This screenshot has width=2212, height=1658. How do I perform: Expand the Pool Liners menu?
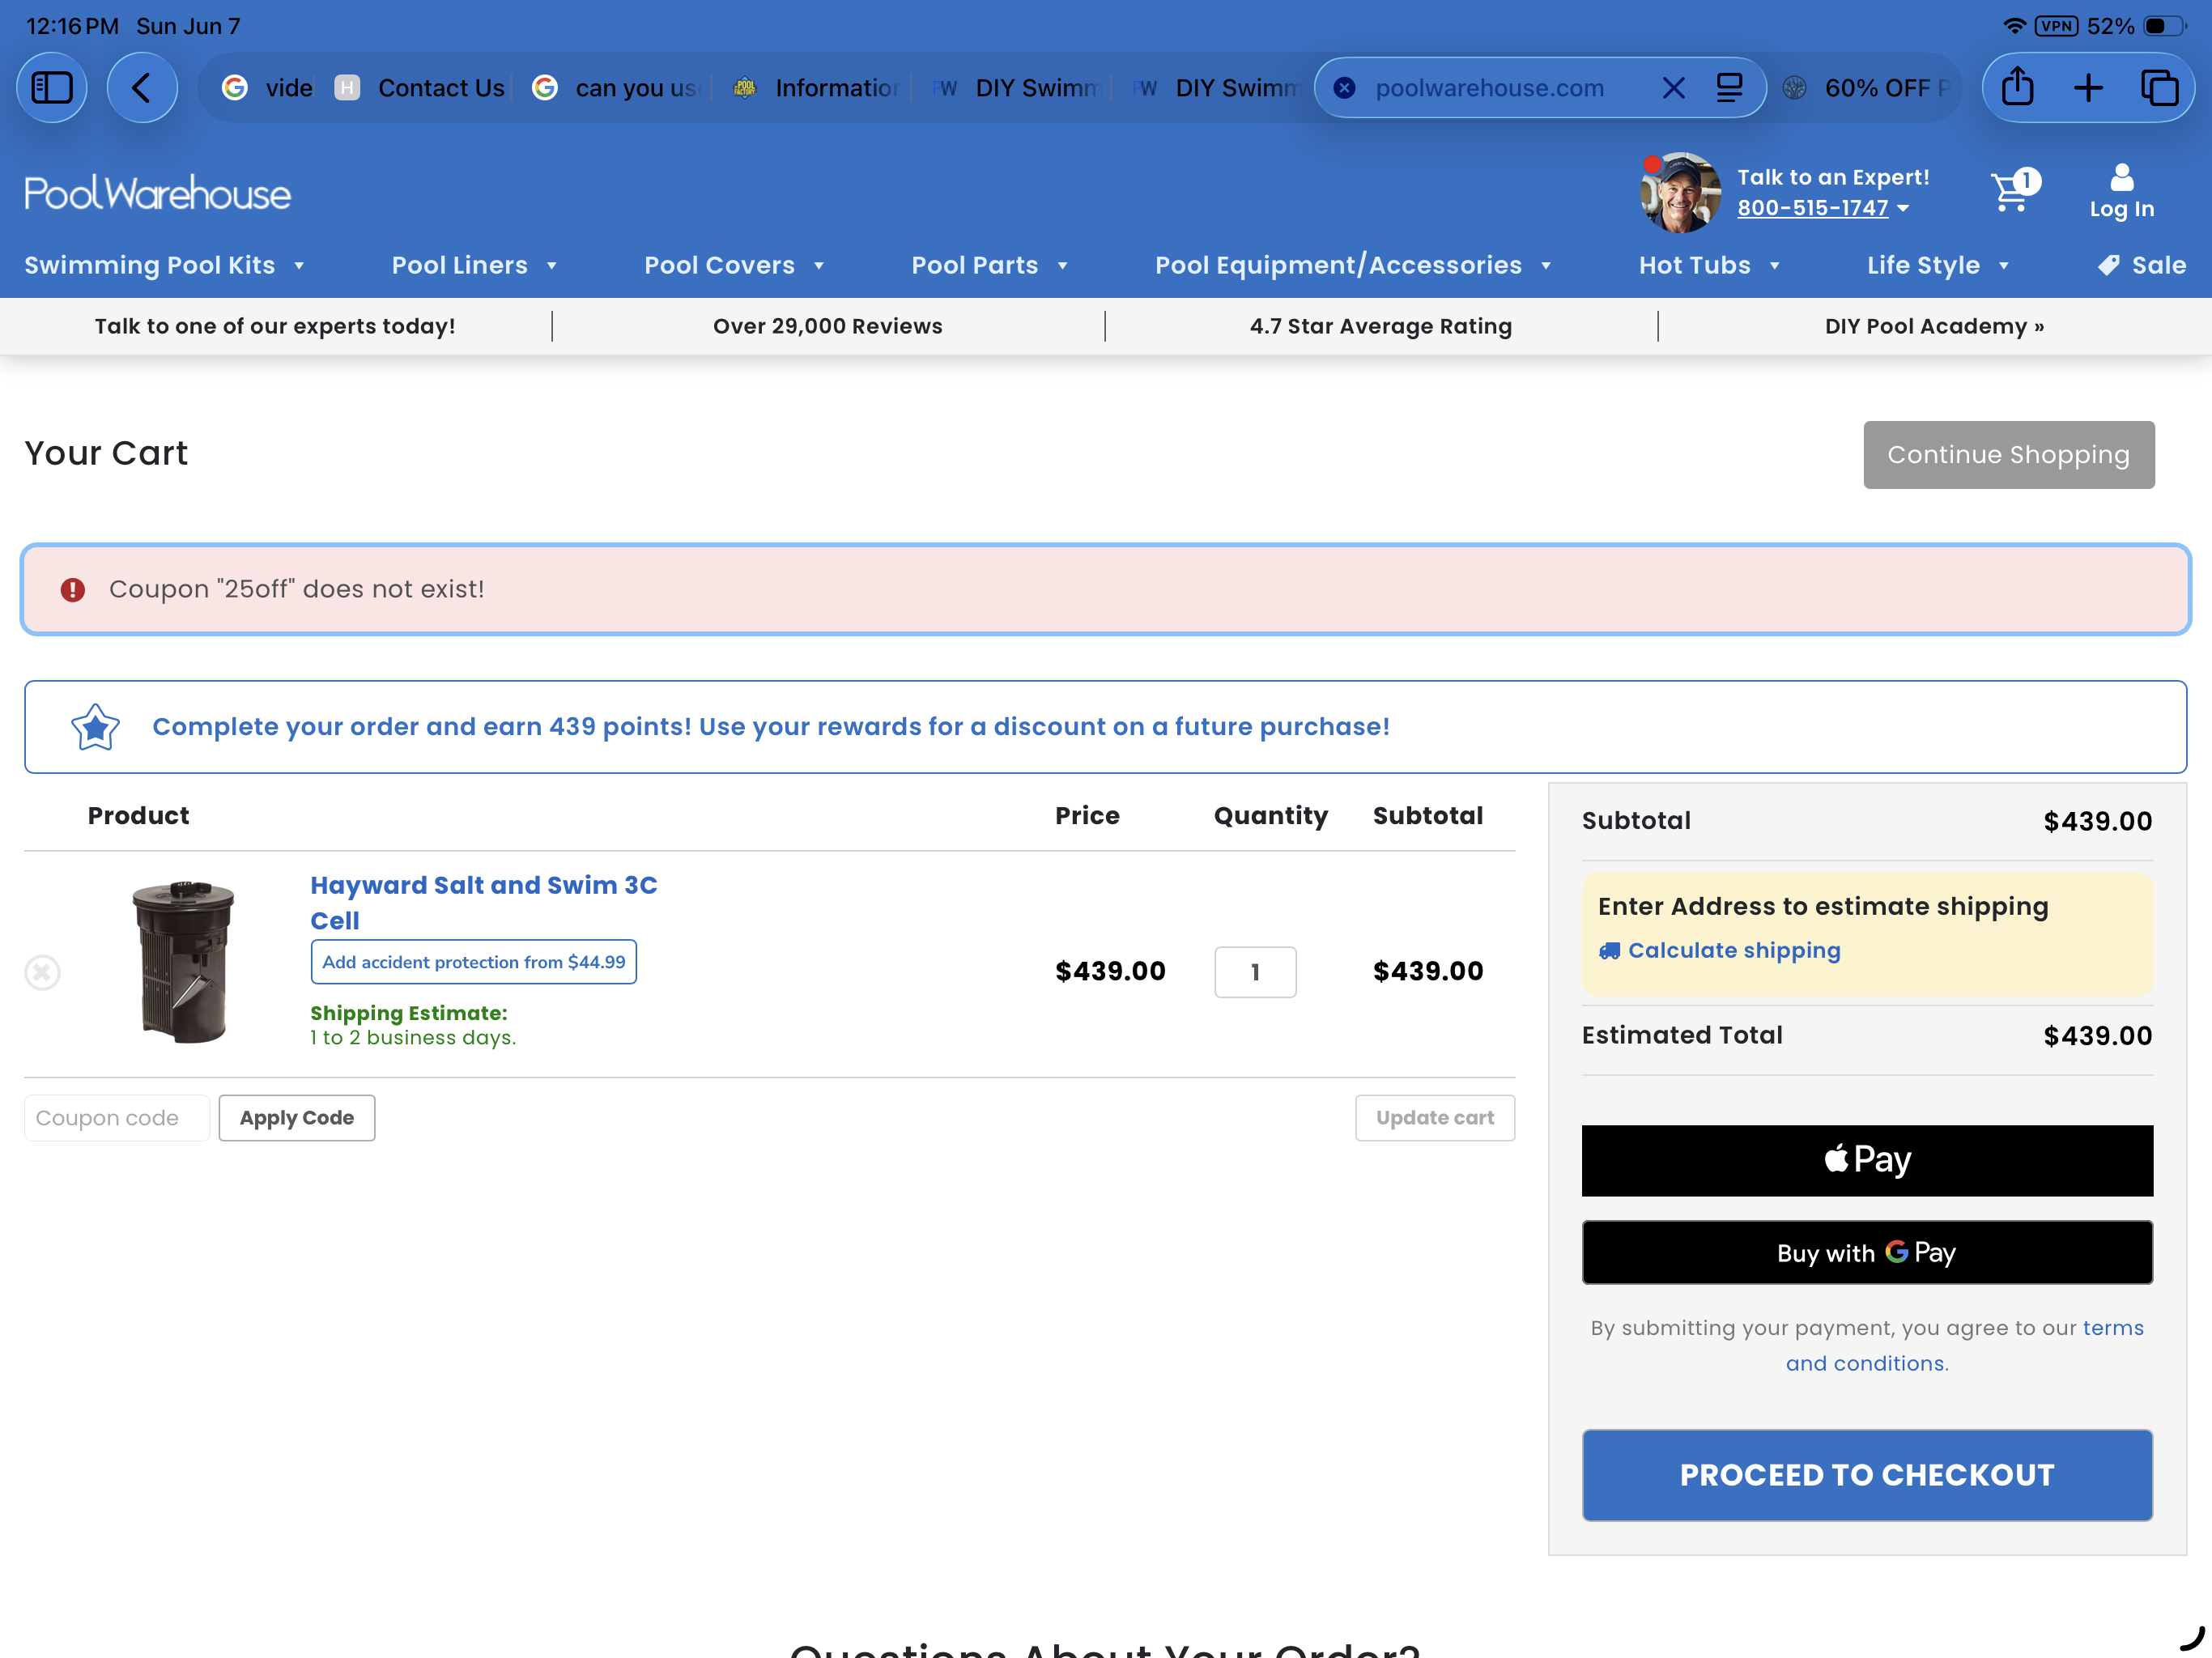coord(474,265)
